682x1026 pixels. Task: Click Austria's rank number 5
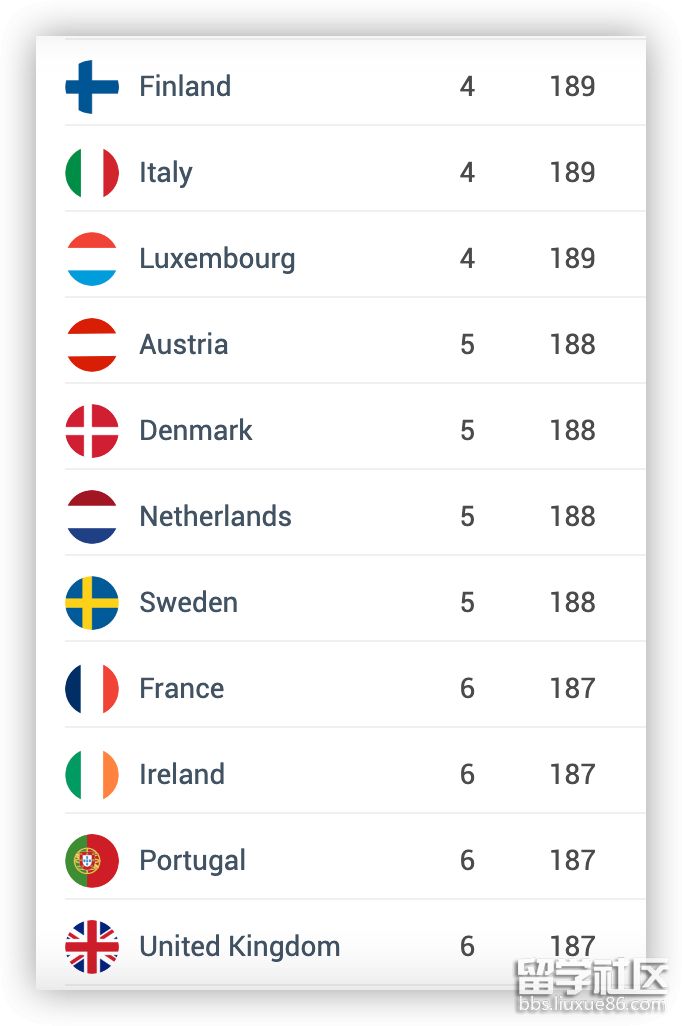click(467, 345)
